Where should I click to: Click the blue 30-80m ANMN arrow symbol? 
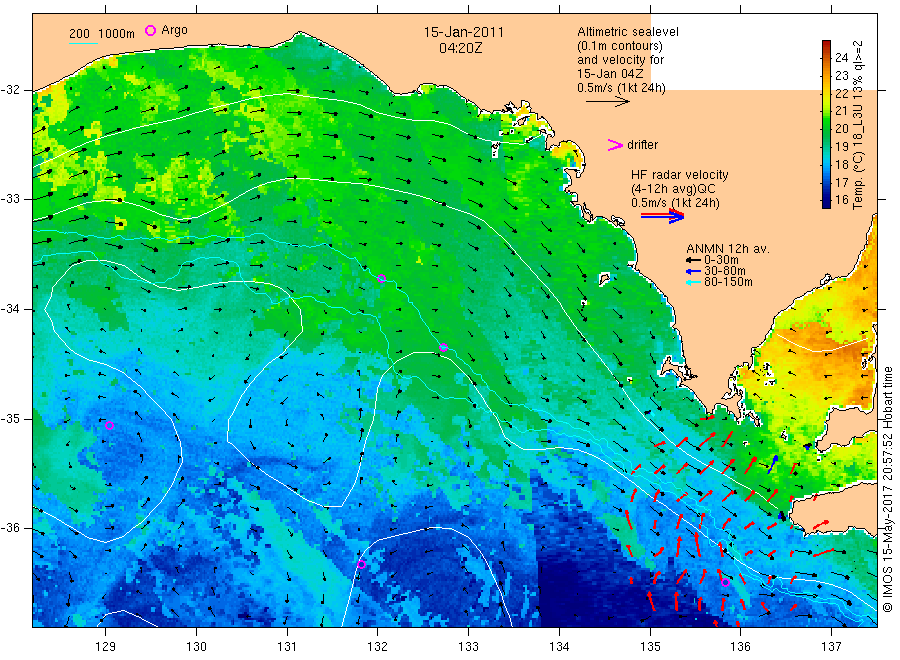pyautogui.click(x=693, y=271)
